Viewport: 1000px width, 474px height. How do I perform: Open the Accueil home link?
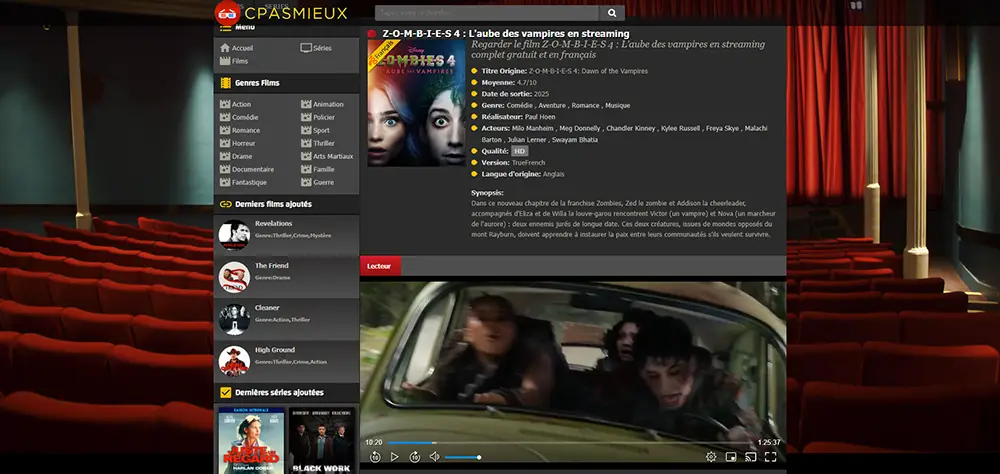click(x=237, y=48)
